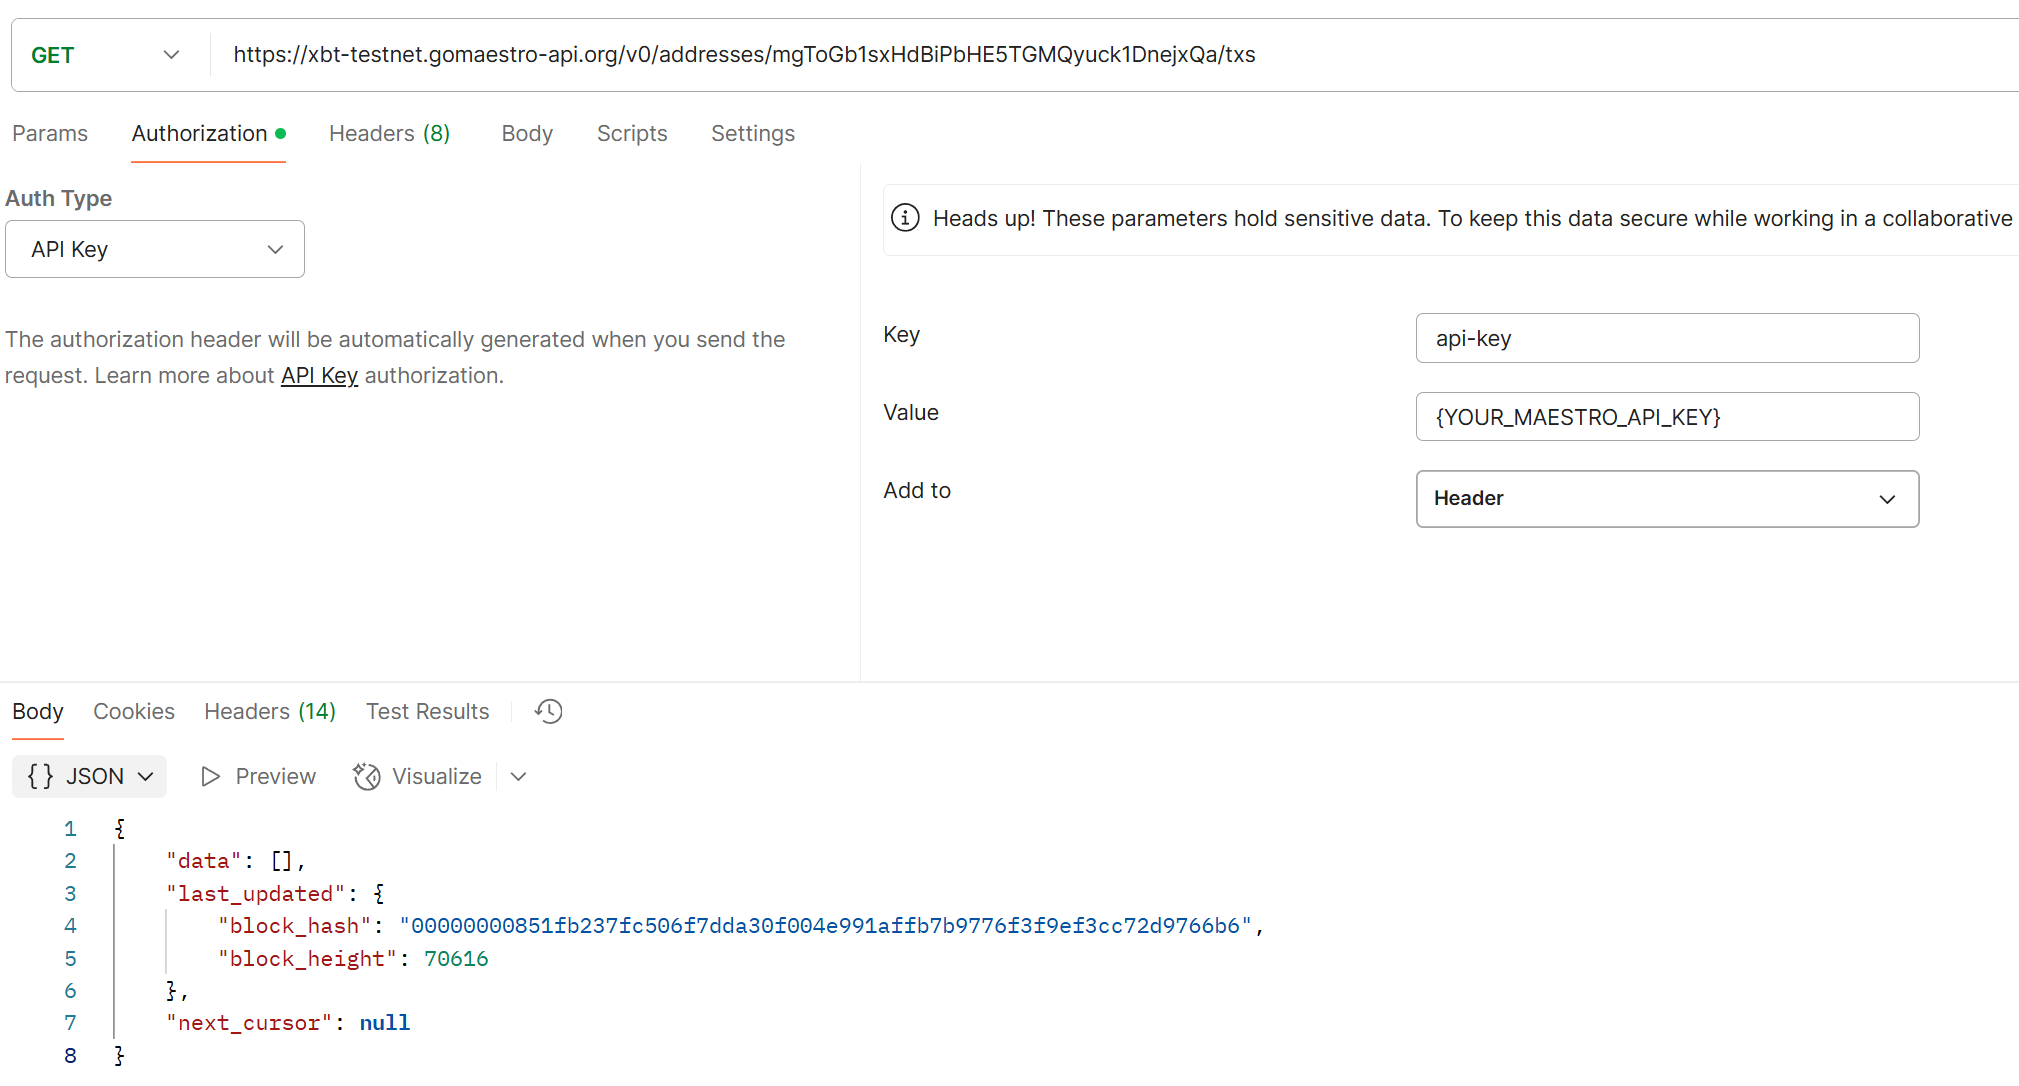
Task: Go to the request Body tab
Action: 527,134
